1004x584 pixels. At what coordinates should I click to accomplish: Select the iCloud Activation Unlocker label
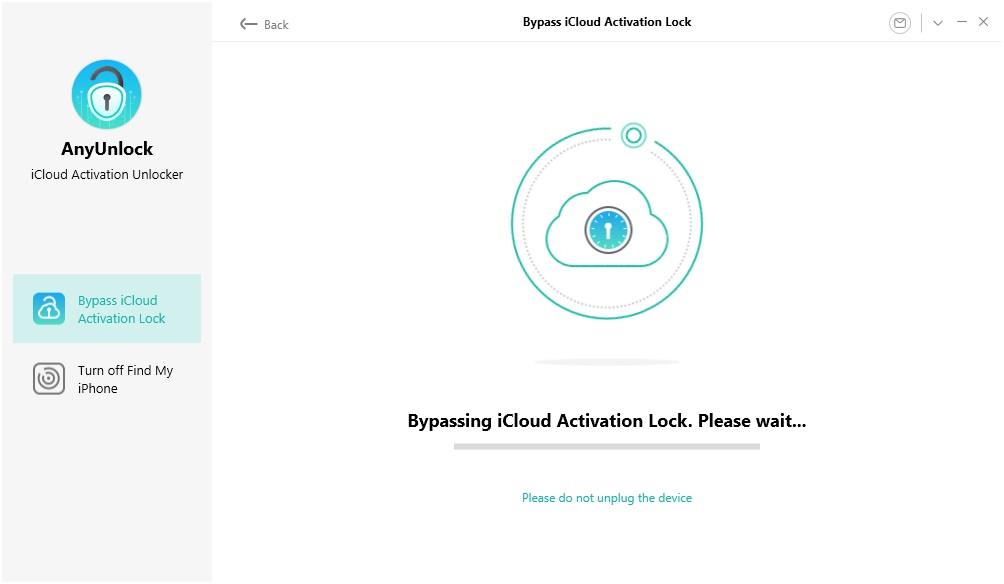click(106, 174)
